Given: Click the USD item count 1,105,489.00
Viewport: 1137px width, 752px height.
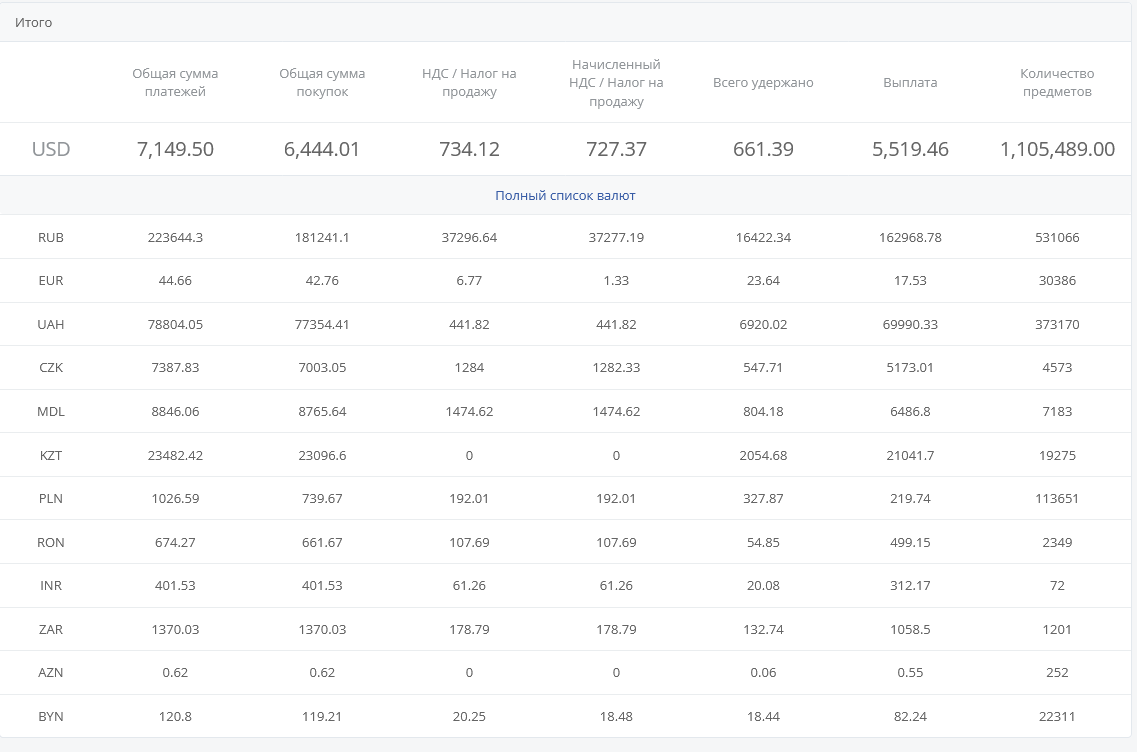Looking at the screenshot, I should pyautogui.click(x=1057, y=150).
